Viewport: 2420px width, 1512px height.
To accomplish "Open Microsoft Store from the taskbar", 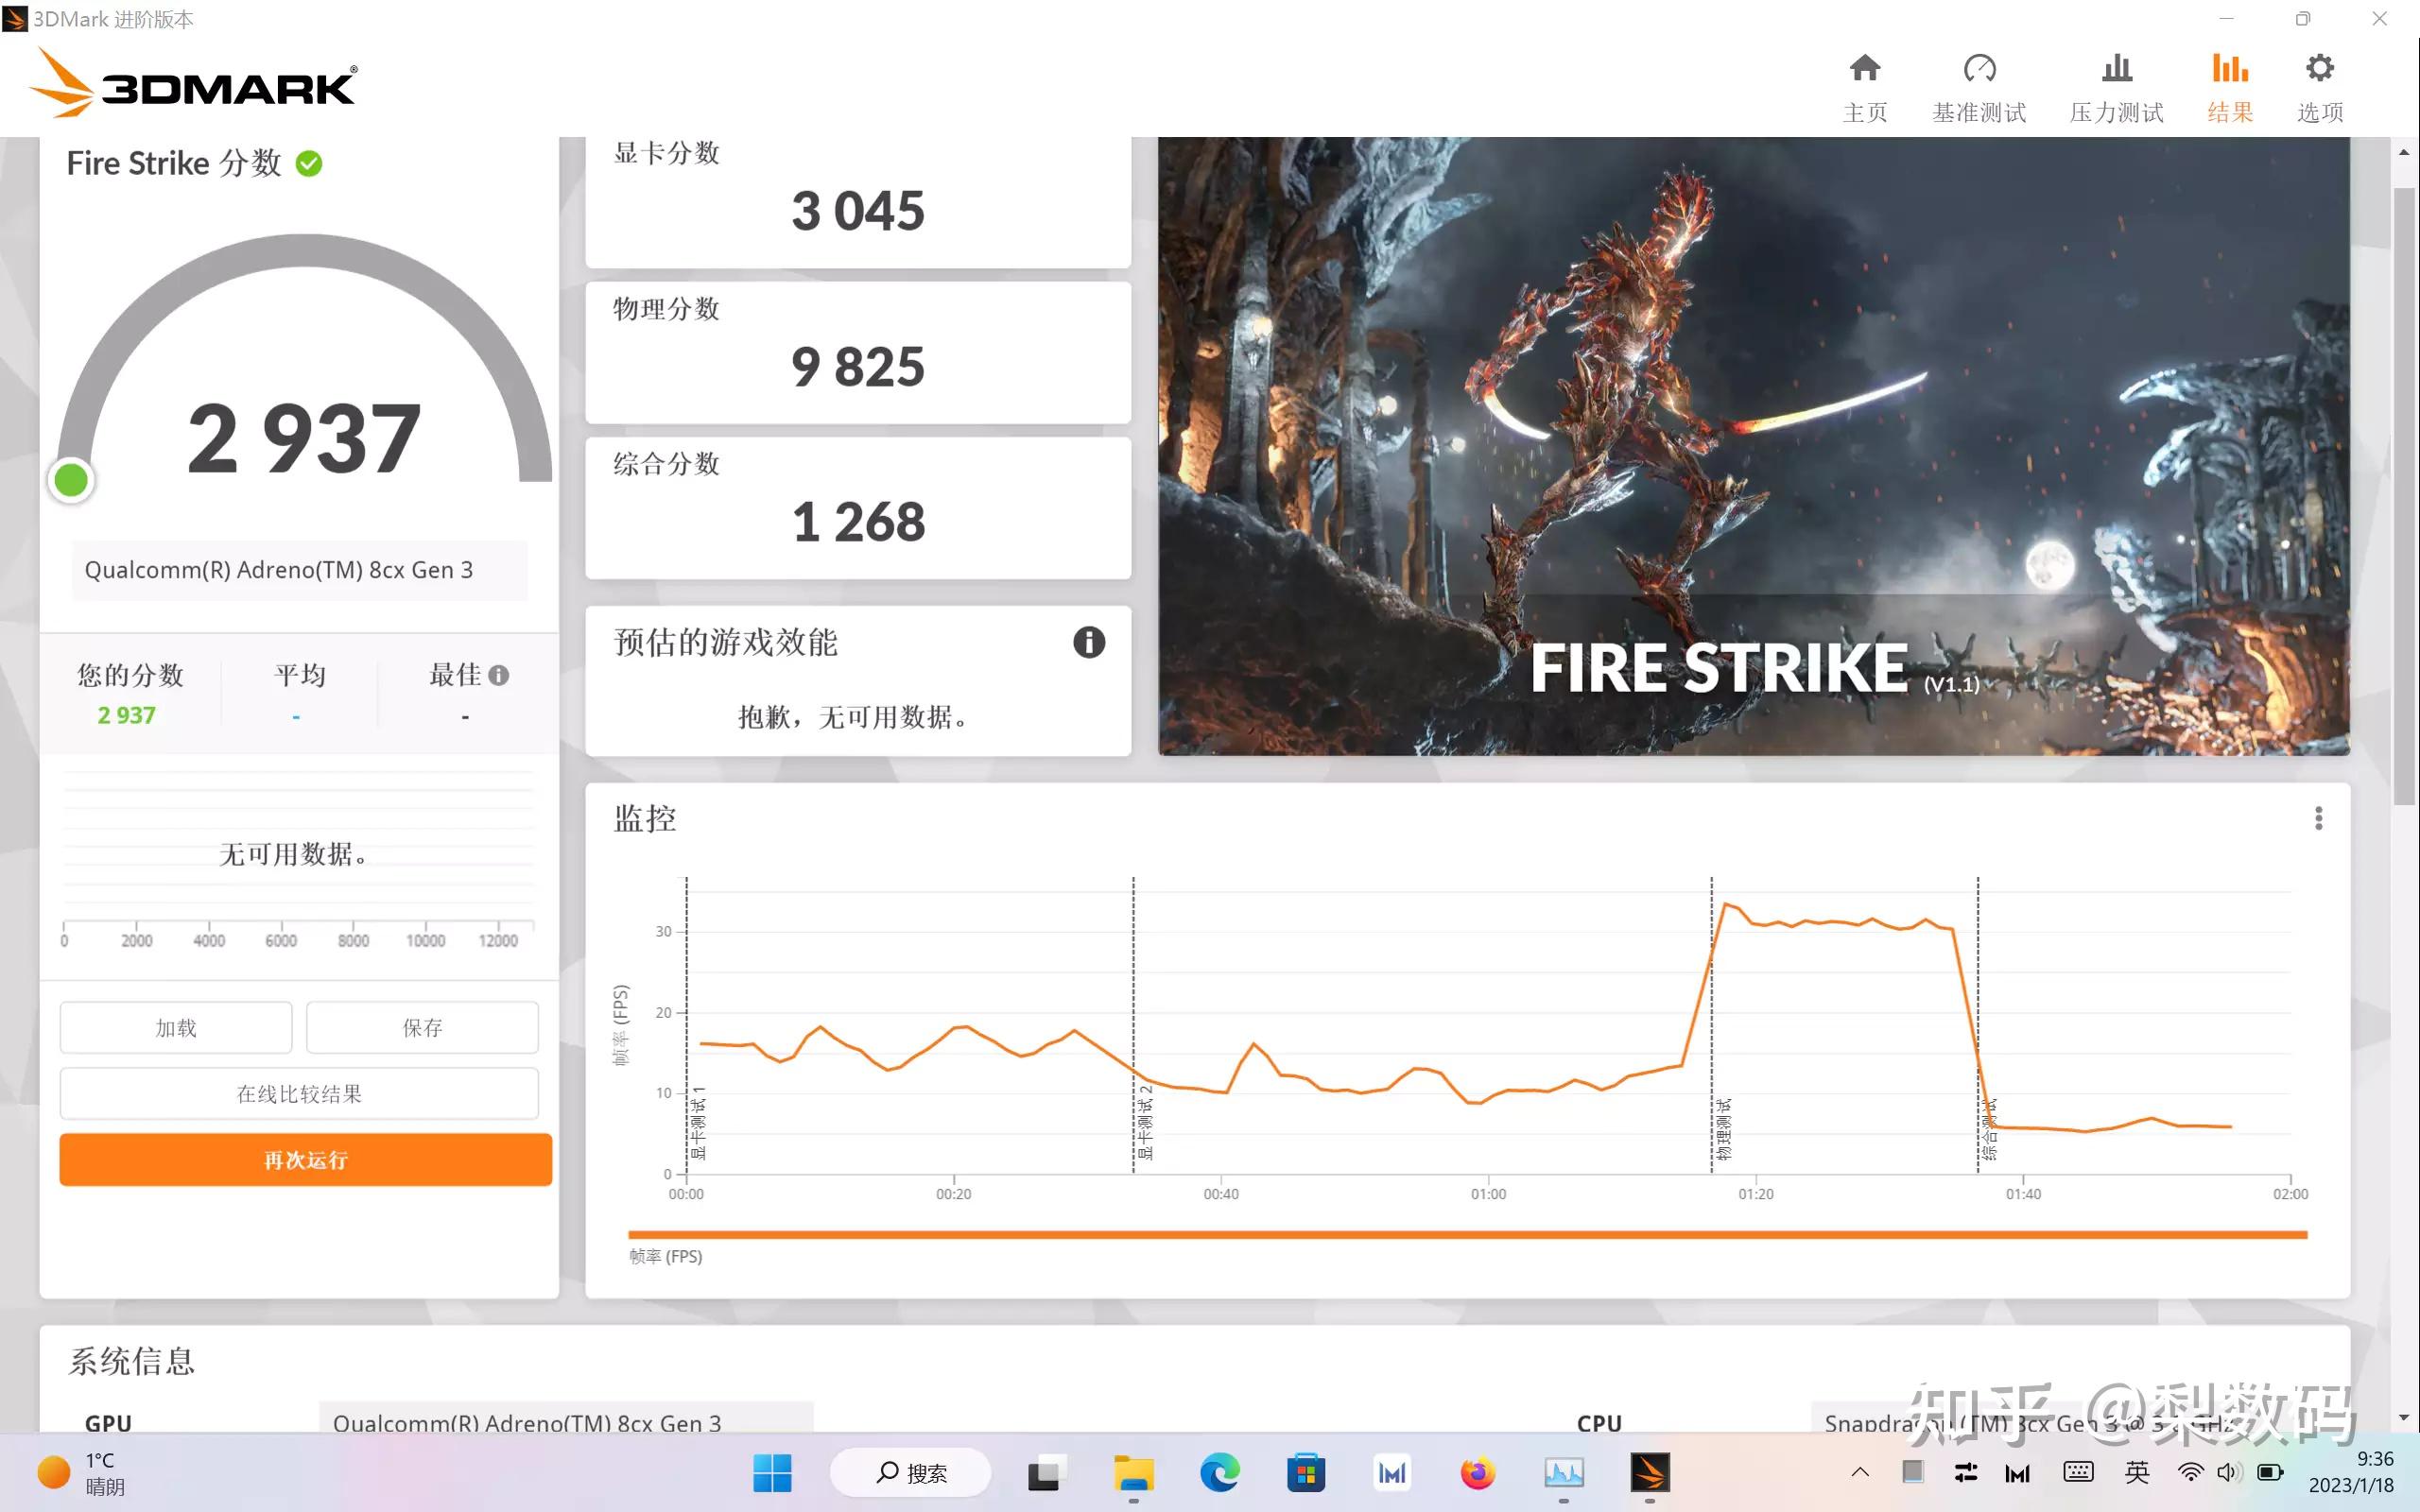I will tap(1306, 1472).
